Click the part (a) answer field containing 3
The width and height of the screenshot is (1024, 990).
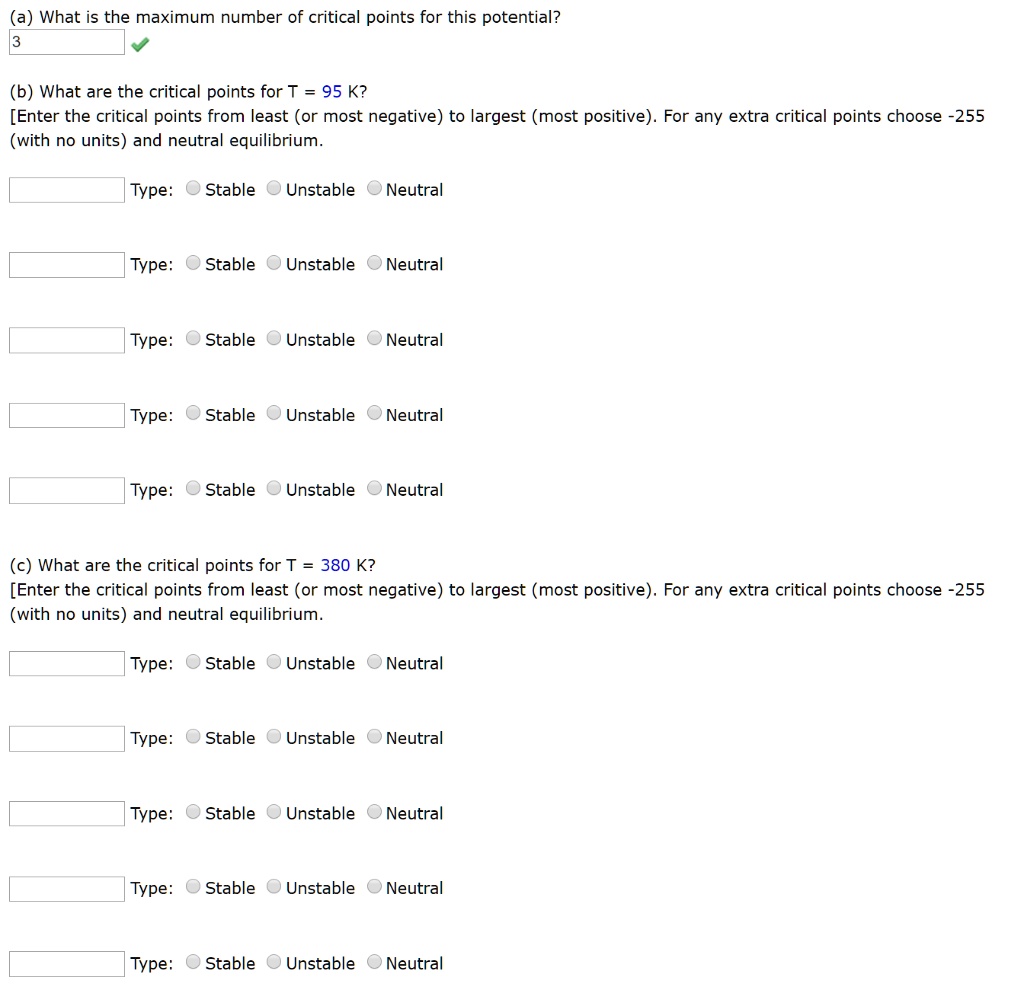(x=66, y=42)
